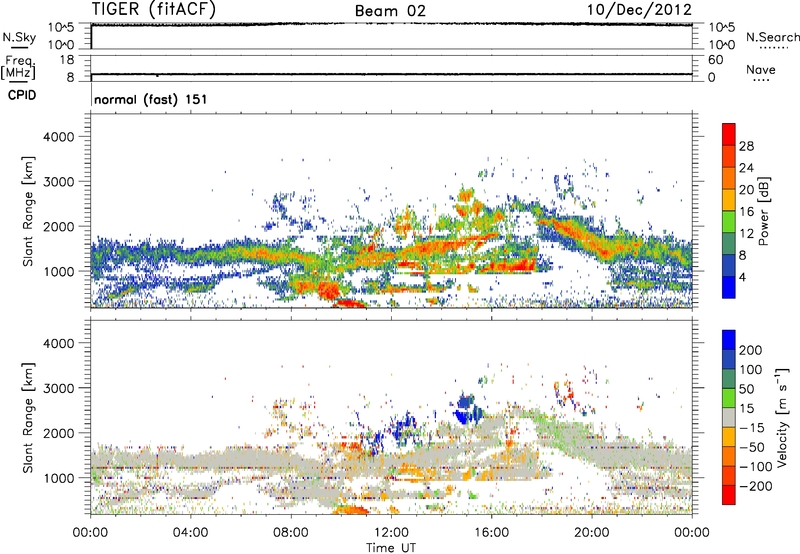The height and width of the screenshot is (554, 800).
Task: Click the 'Time UT' axis title
Action: point(391,548)
